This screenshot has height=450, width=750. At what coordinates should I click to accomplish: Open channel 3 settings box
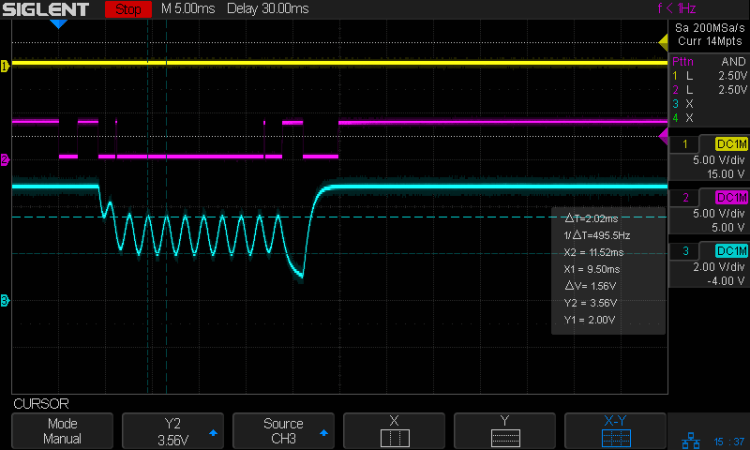click(x=709, y=266)
